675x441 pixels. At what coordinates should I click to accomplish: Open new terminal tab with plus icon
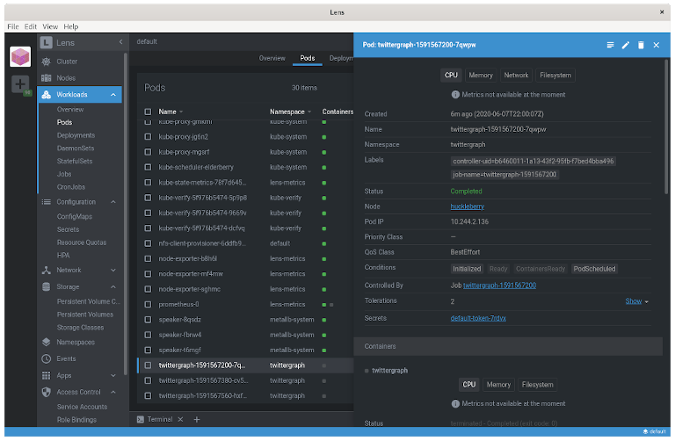click(197, 419)
